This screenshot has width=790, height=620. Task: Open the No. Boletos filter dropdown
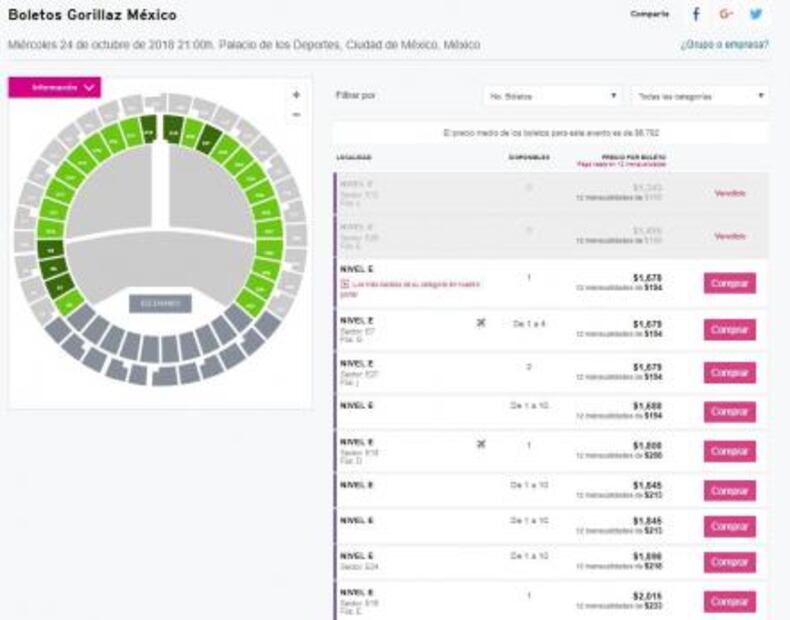pos(552,96)
